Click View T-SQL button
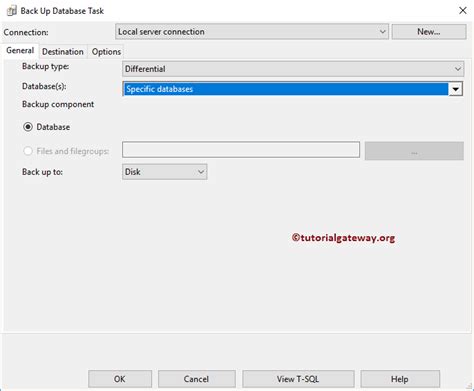The image size is (474, 391). [298, 379]
